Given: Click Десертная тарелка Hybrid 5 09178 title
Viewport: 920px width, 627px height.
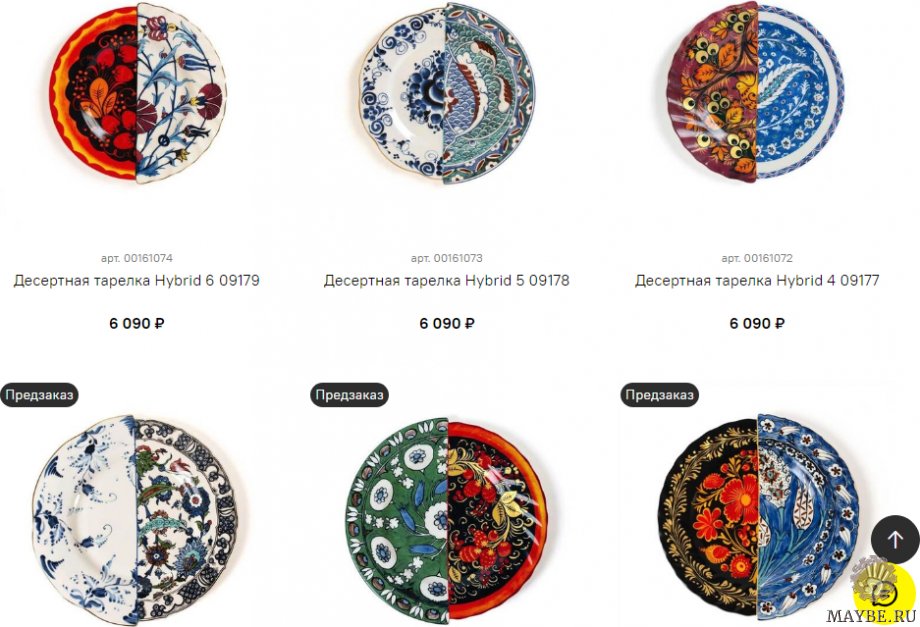Looking at the screenshot, I should 447,280.
